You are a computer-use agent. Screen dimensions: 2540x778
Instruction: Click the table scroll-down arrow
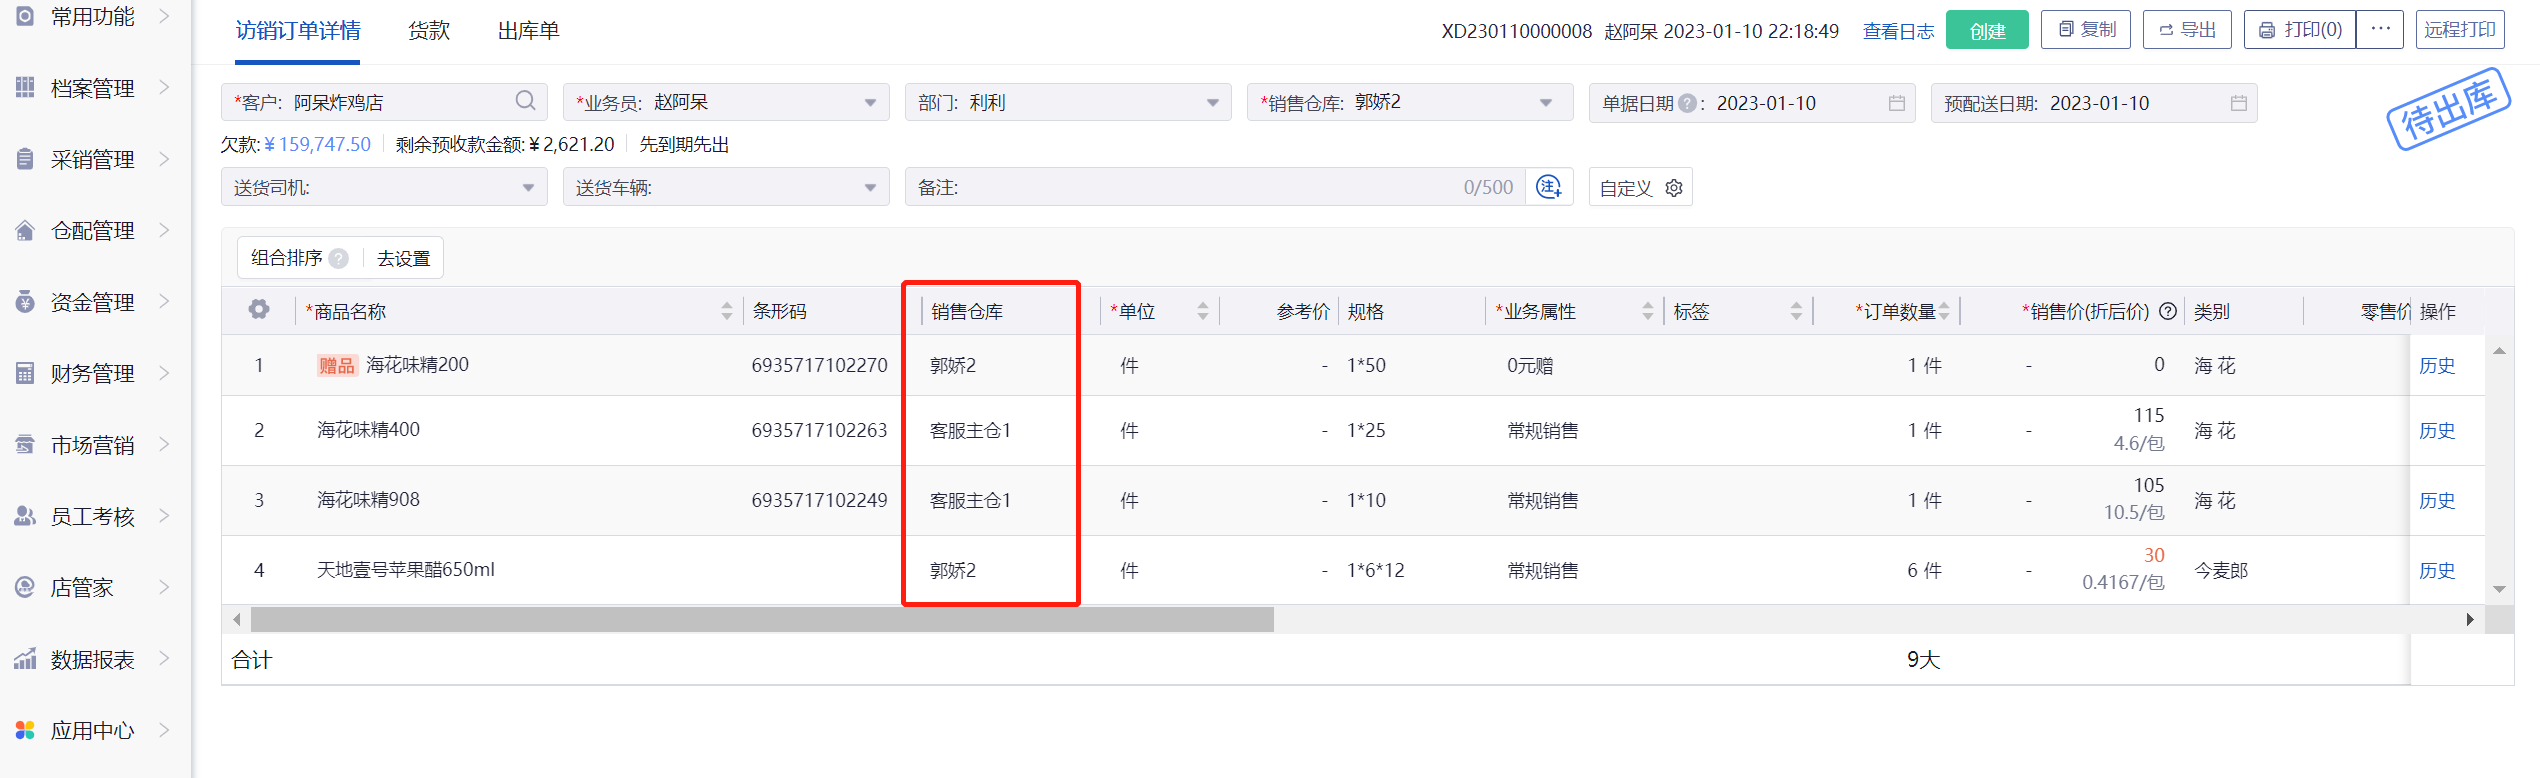[2499, 589]
